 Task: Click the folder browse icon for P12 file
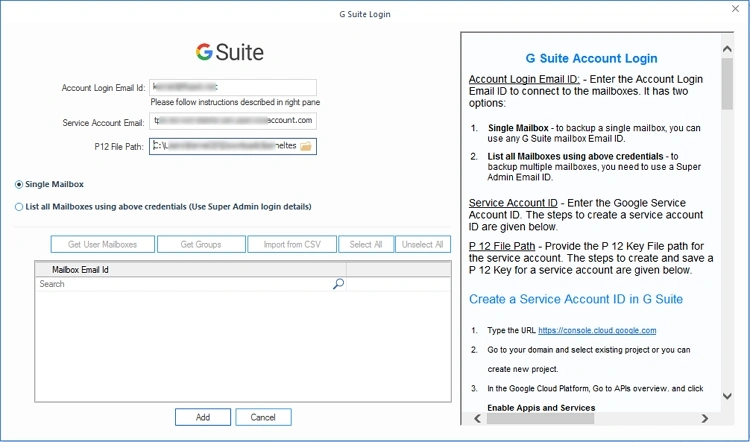point(306,147)
